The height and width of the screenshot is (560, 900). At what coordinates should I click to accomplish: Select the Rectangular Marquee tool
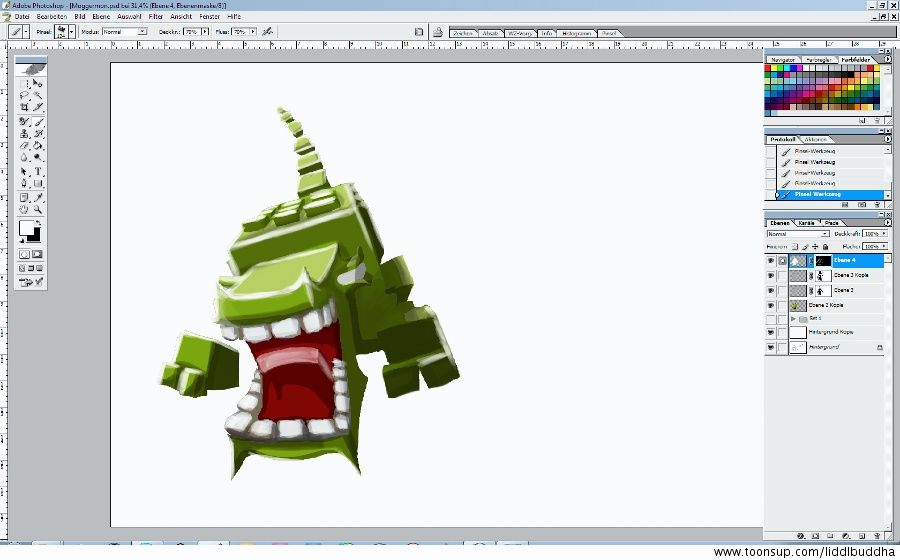click(24, 84)
